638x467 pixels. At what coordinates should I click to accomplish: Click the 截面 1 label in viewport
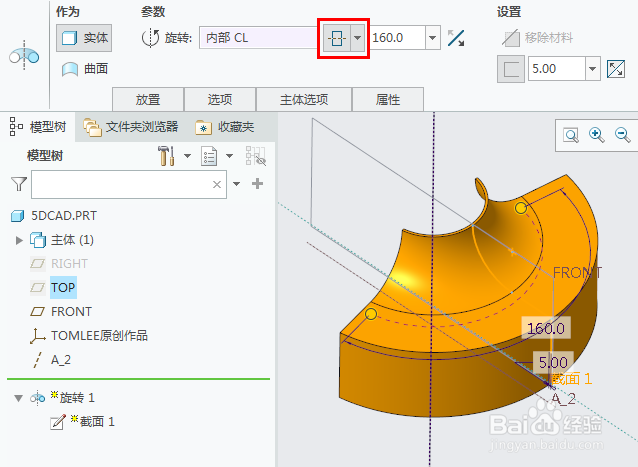571,379
